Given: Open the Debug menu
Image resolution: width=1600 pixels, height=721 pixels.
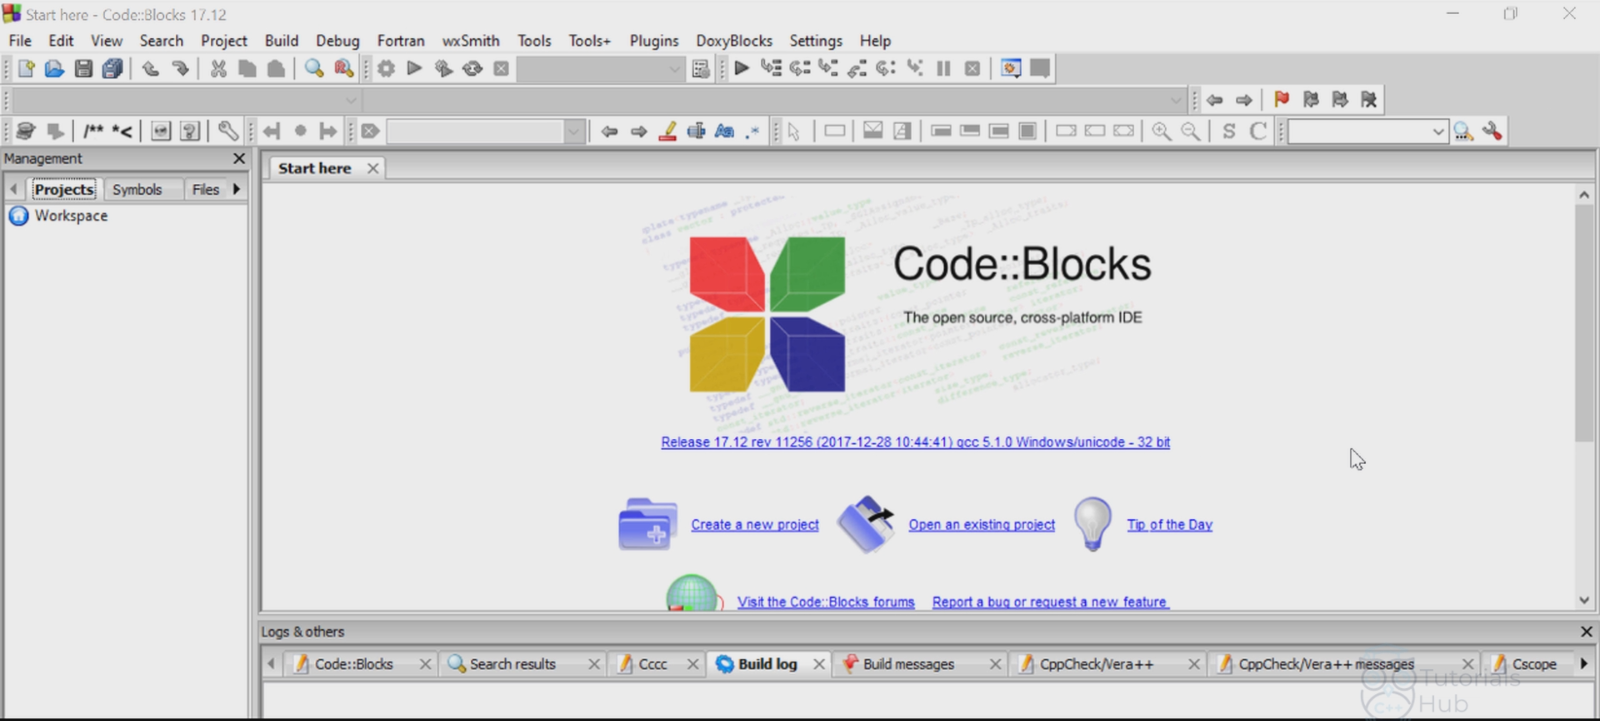Looking at the screenshot, I should coord(337,40).
